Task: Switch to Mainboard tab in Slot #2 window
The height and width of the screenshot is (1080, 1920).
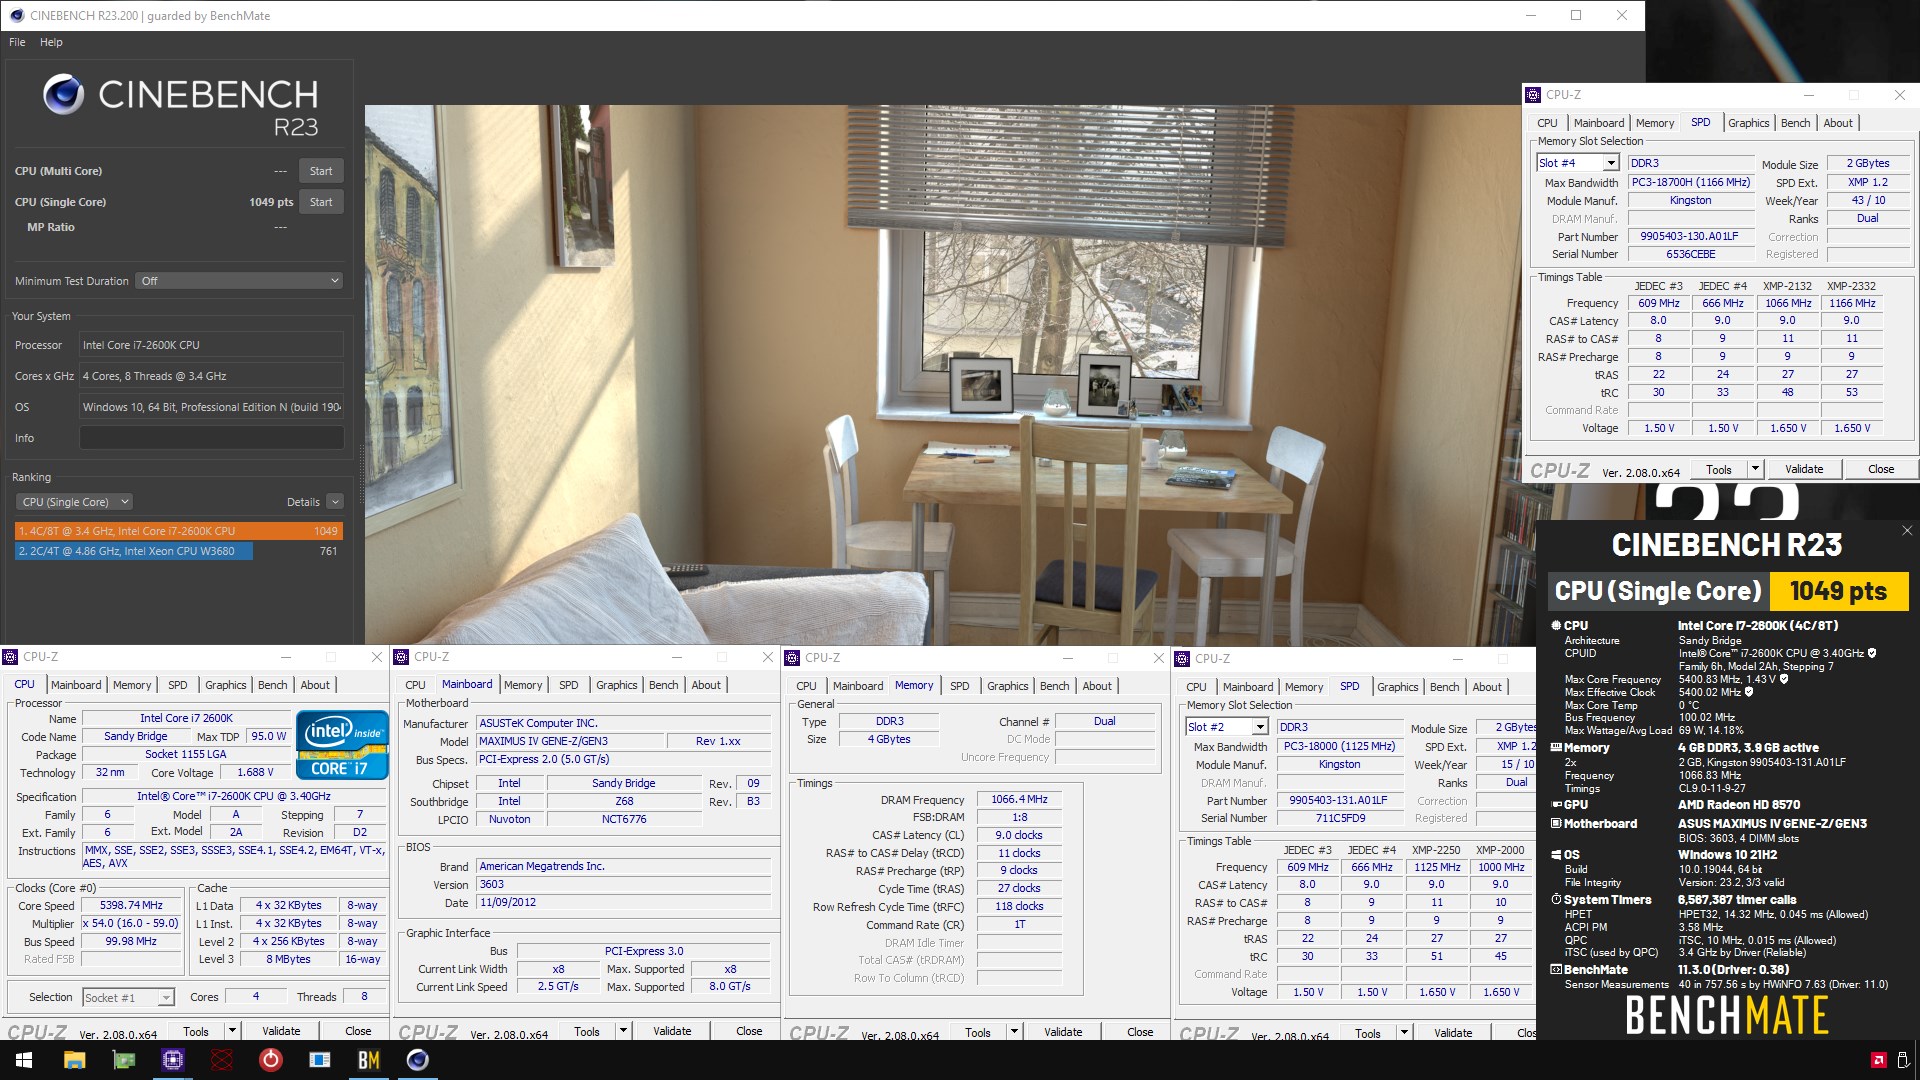Action: pos(1247,687)
